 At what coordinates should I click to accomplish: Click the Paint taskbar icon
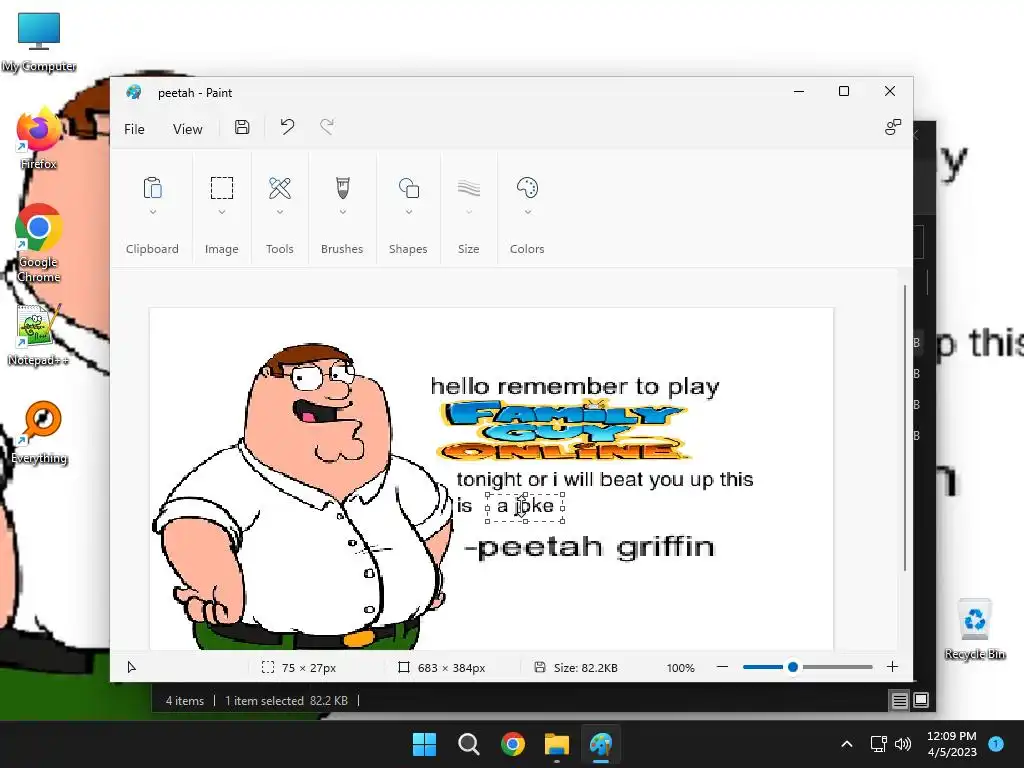[x=601, y=744]
